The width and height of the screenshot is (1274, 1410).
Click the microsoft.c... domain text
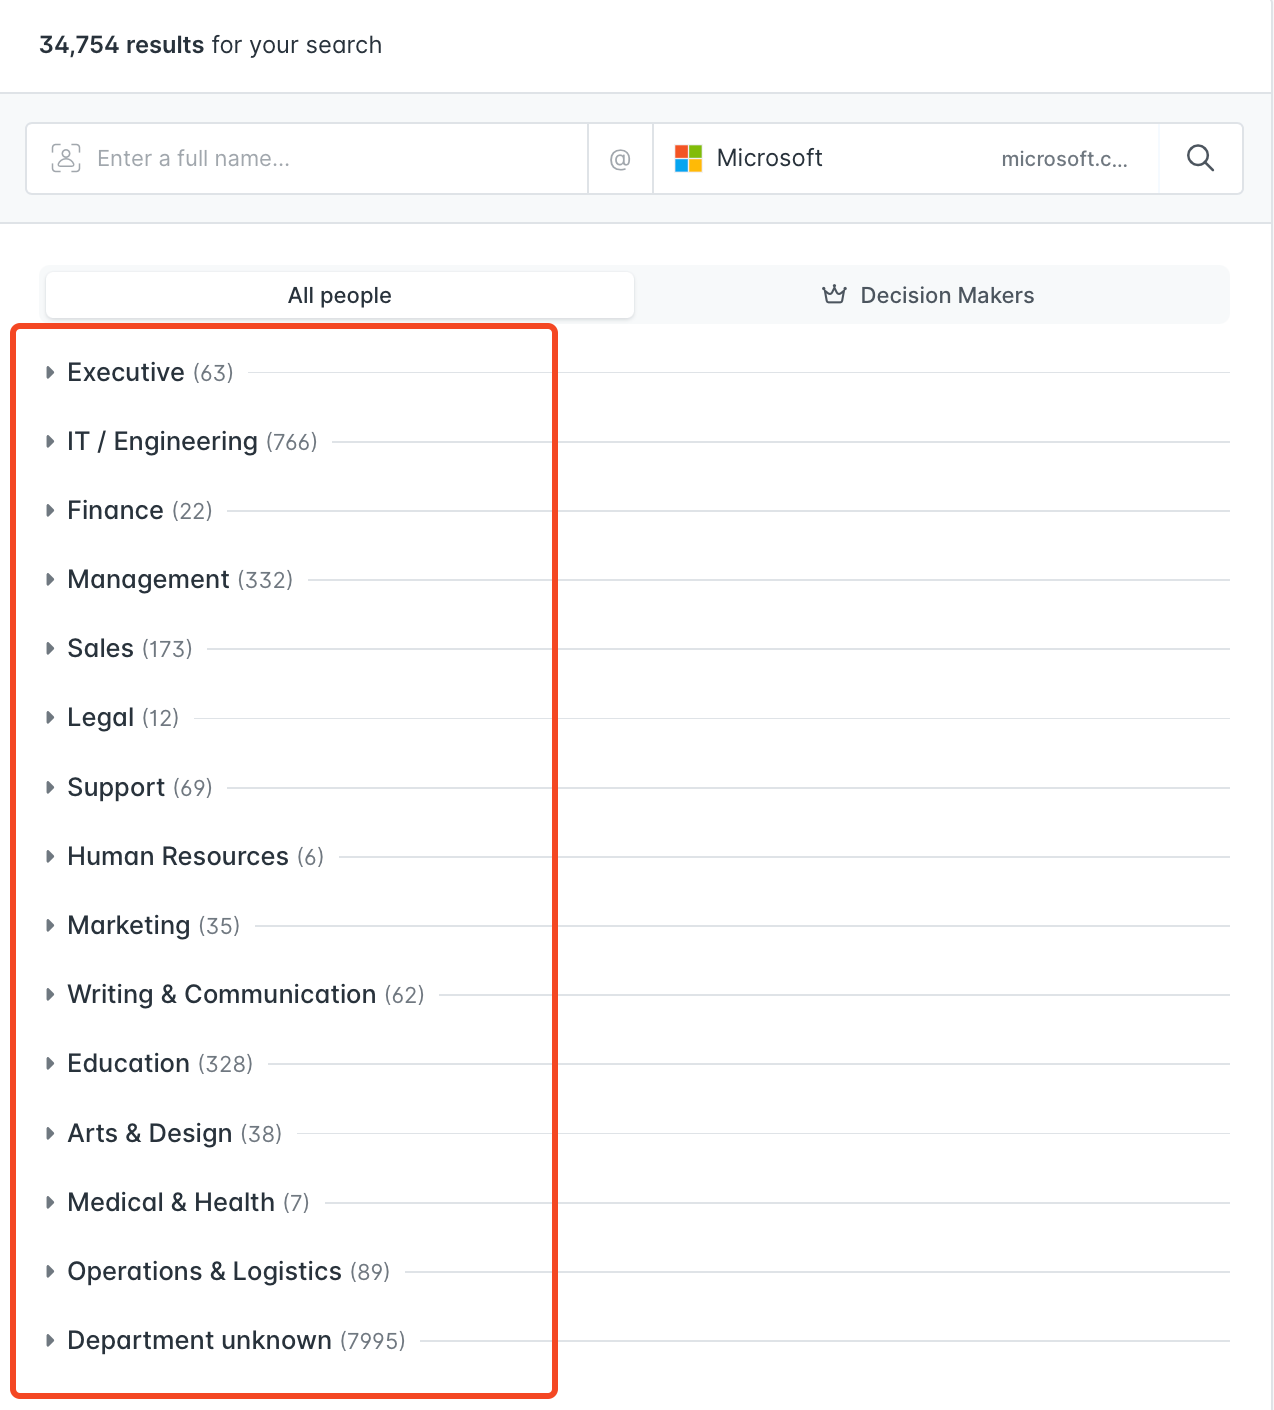coord(1064,159)
